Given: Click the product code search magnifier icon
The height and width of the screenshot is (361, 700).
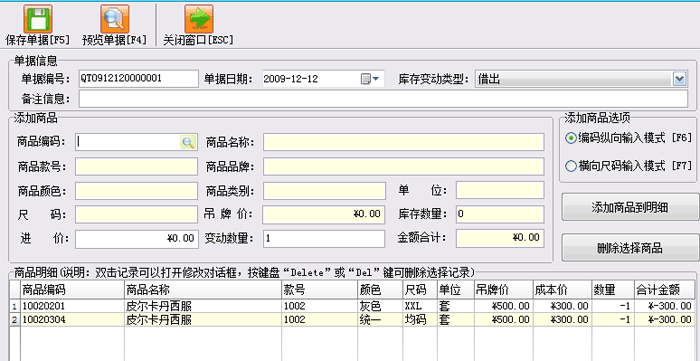Looking at the screenshot, I should click(188, 142).
